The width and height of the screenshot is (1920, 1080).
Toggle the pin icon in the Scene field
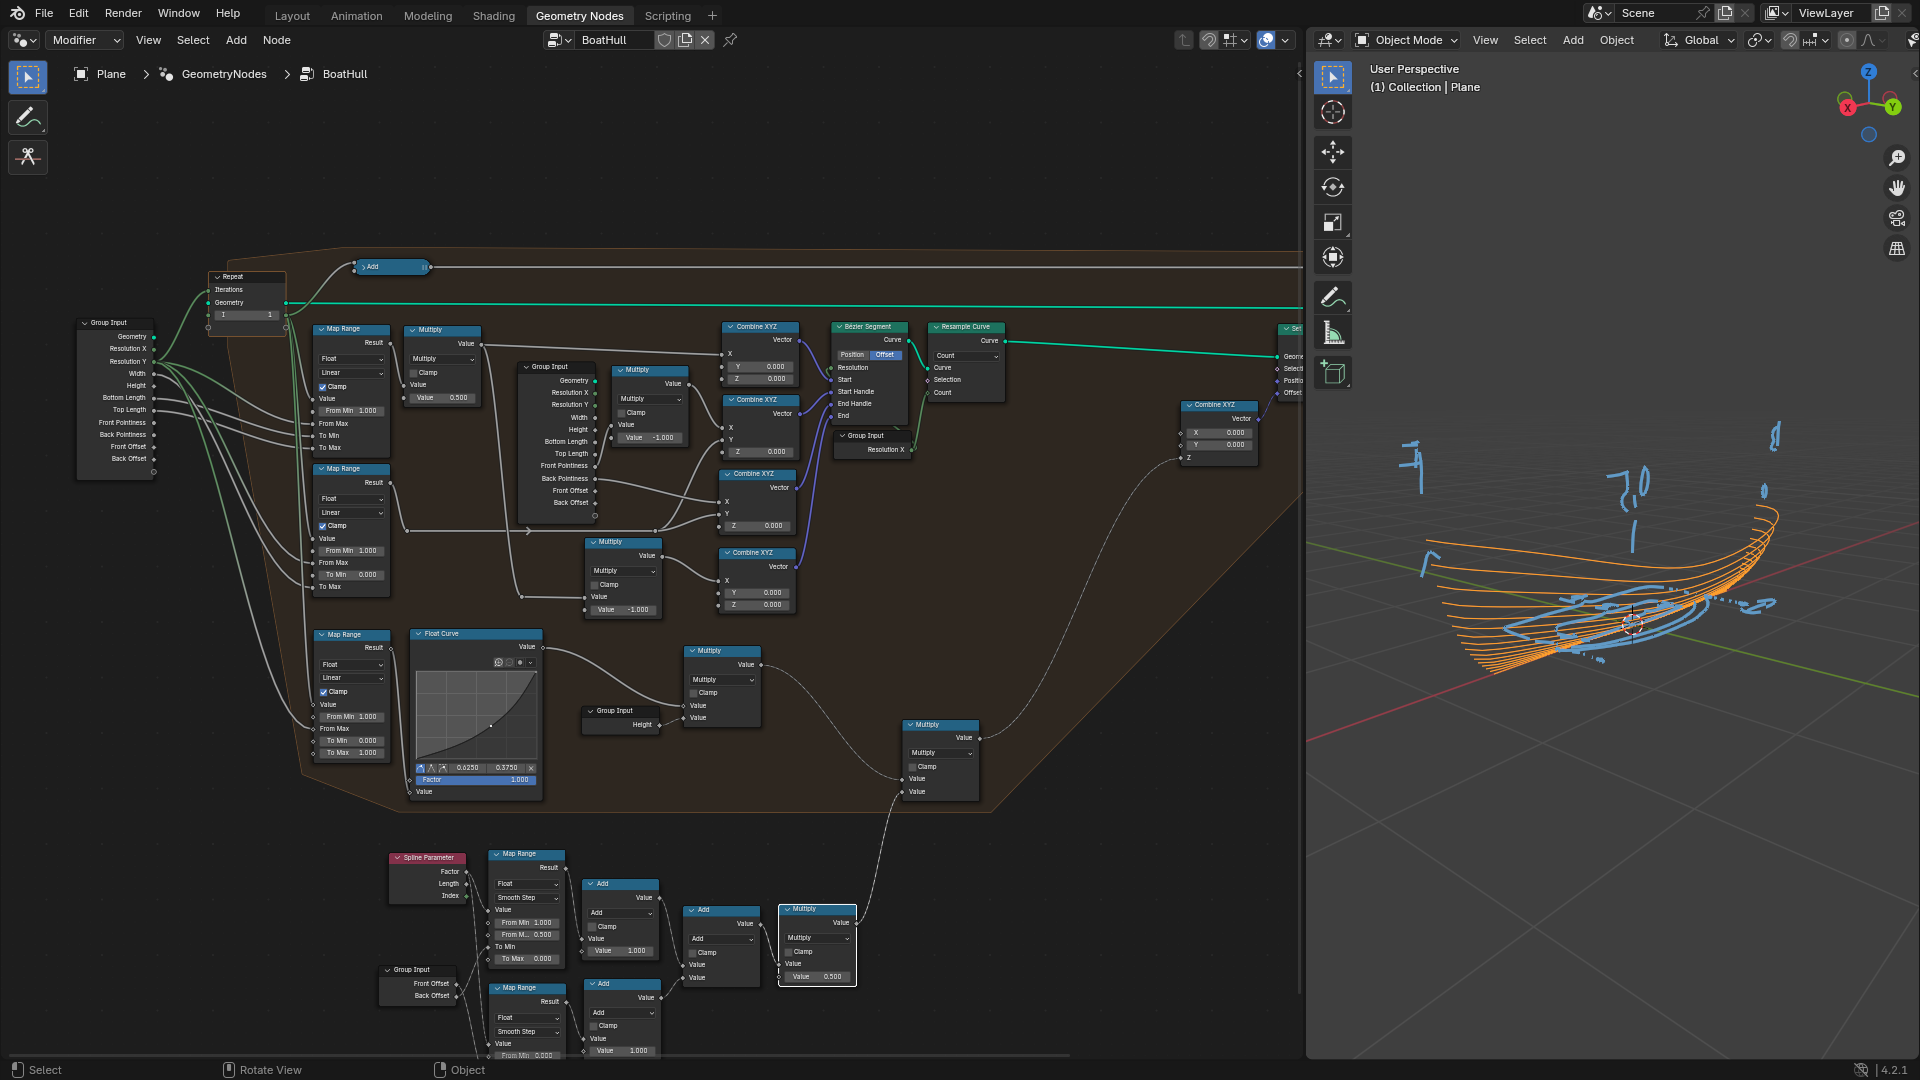(x=1702, y=13)
